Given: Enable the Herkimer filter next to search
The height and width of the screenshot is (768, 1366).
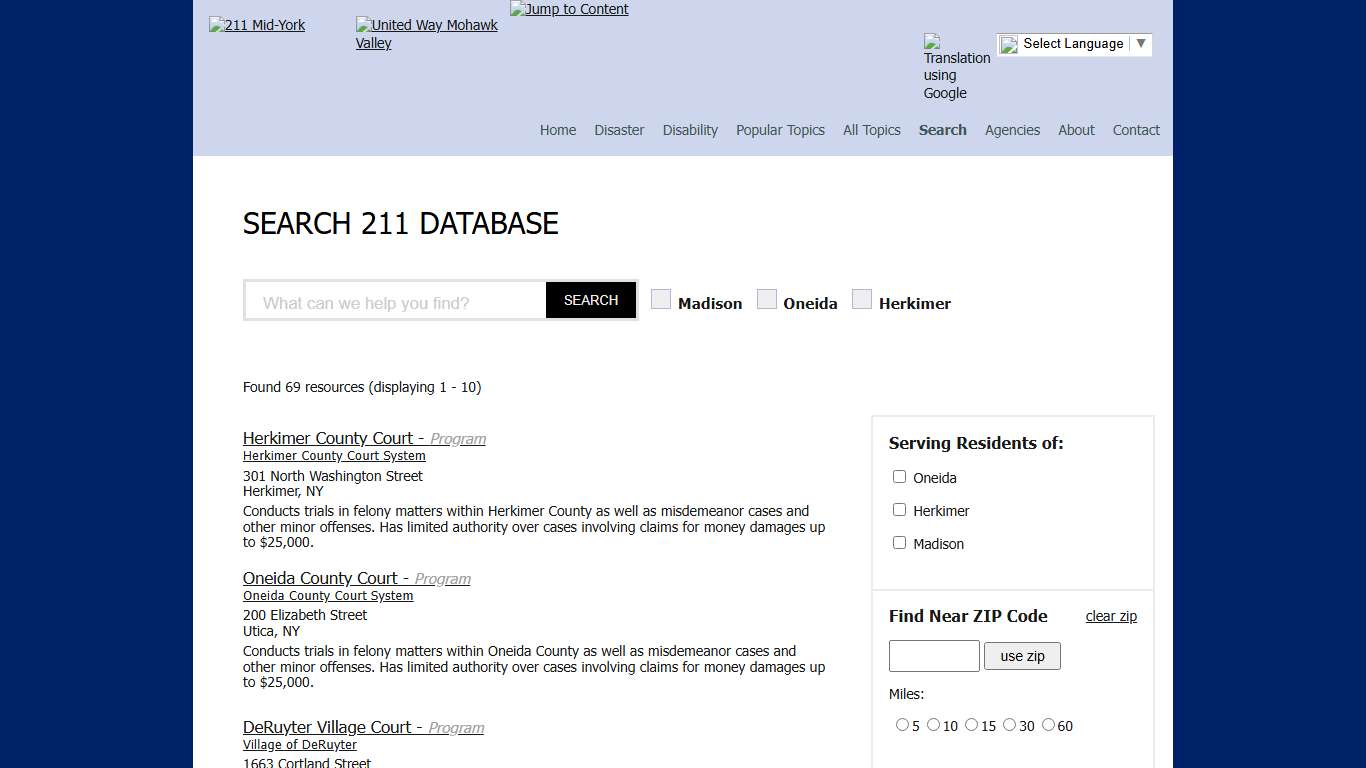Looking at the screenshot, I should tap(862, 298).
